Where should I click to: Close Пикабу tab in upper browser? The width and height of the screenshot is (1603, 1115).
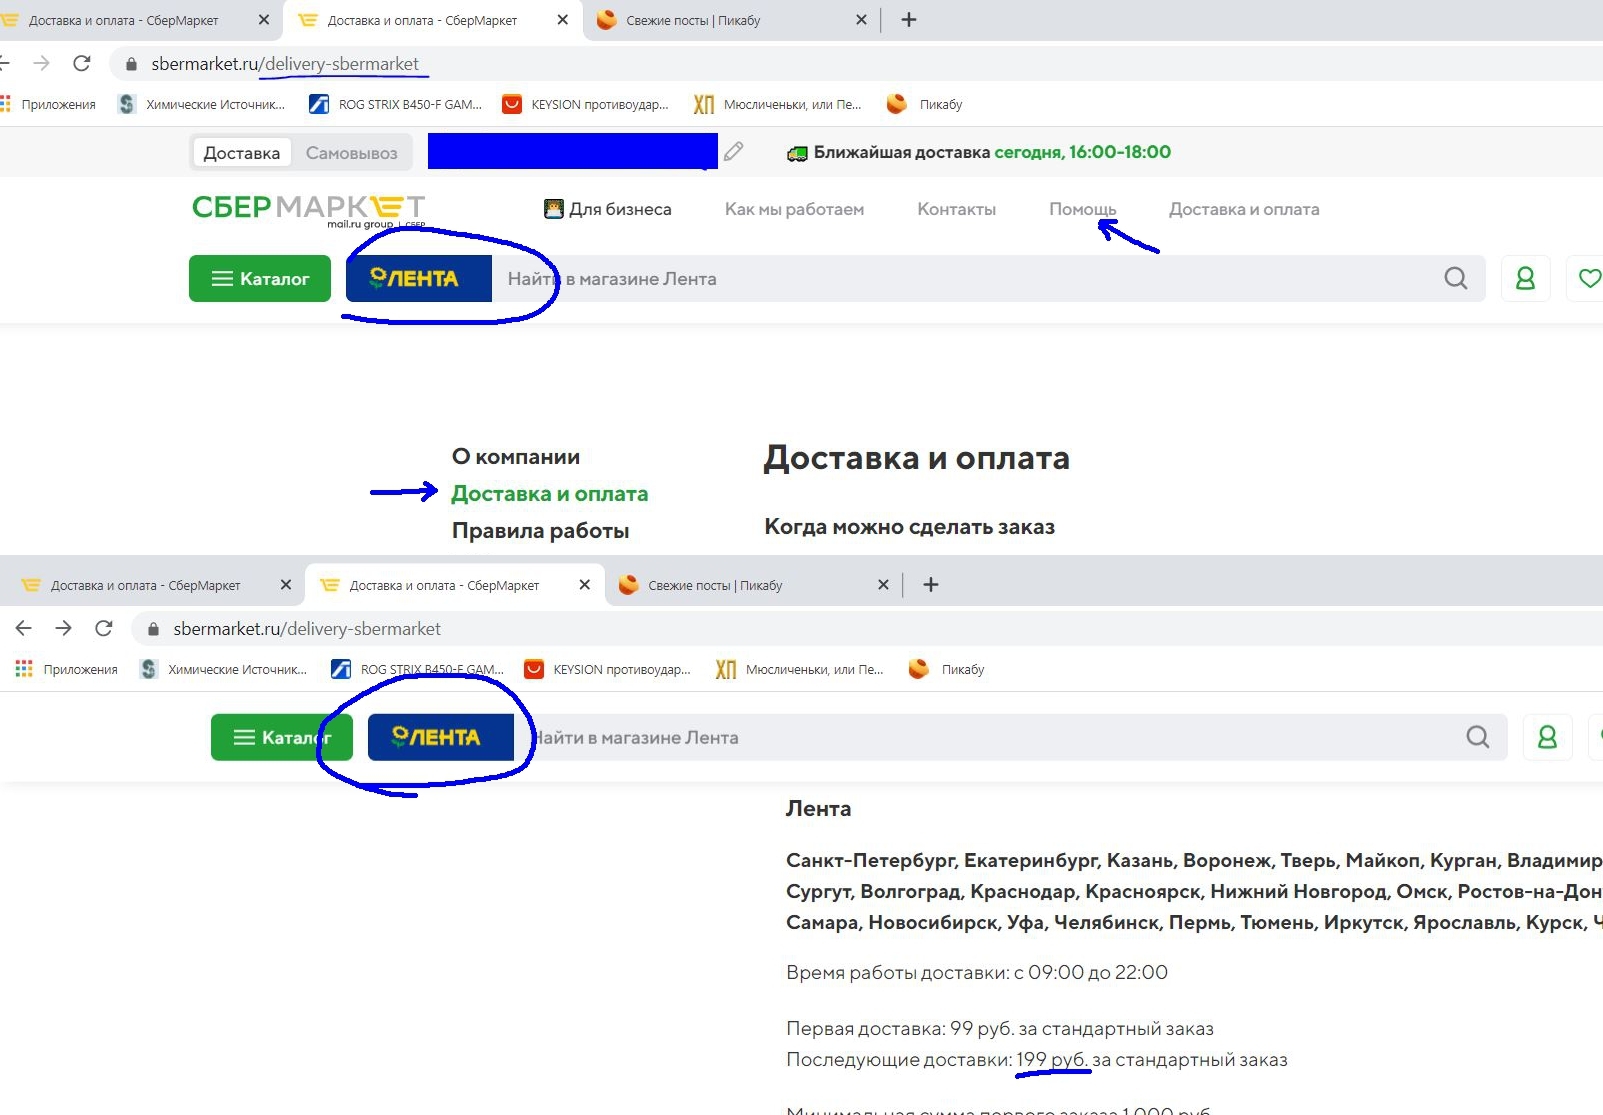pos(861,20)
